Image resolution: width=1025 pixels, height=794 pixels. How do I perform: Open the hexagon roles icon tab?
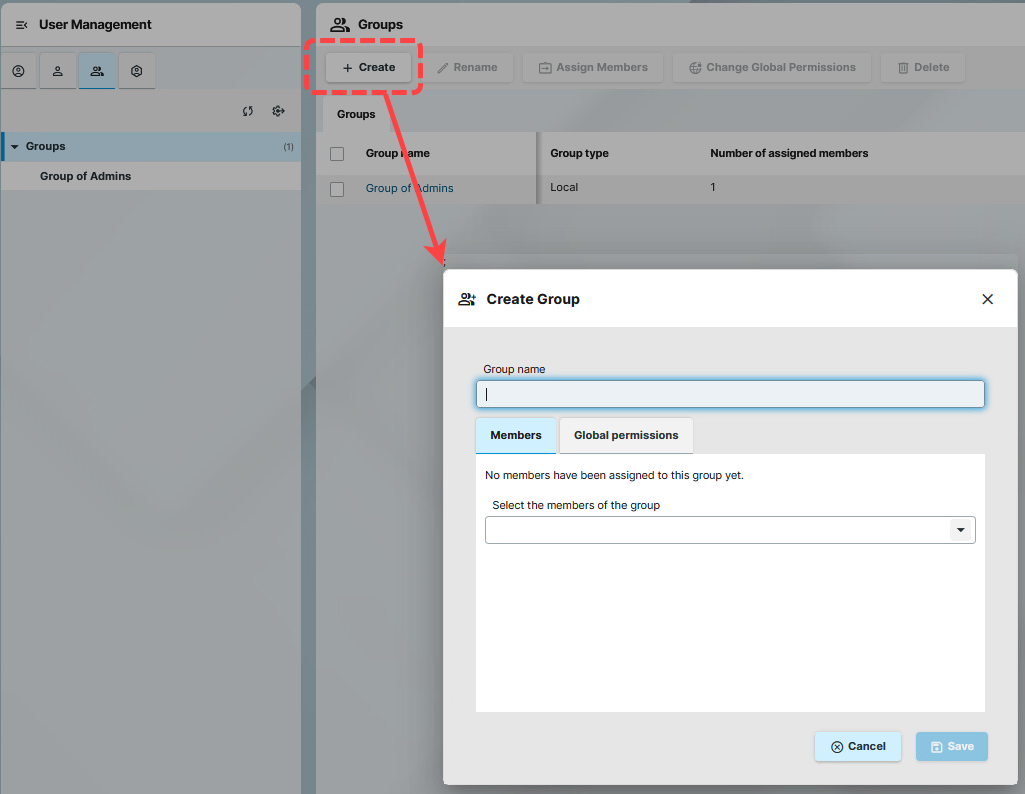tap(137, 71)
